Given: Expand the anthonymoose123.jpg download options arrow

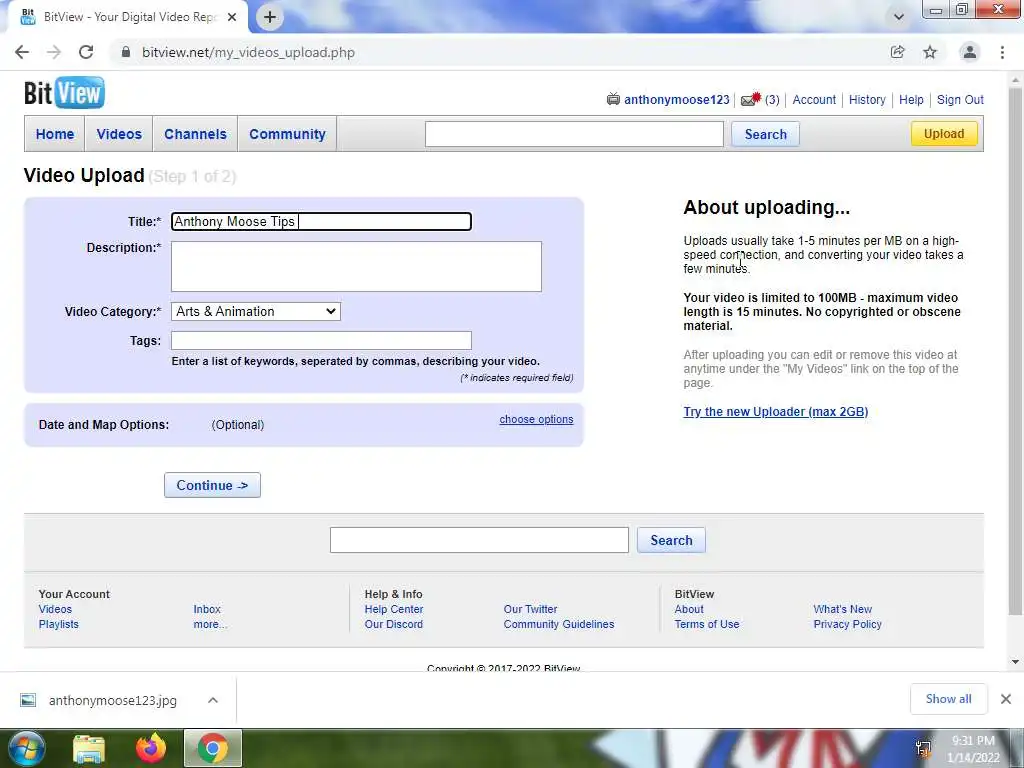Looking at the screenshot, I should 213,700.
